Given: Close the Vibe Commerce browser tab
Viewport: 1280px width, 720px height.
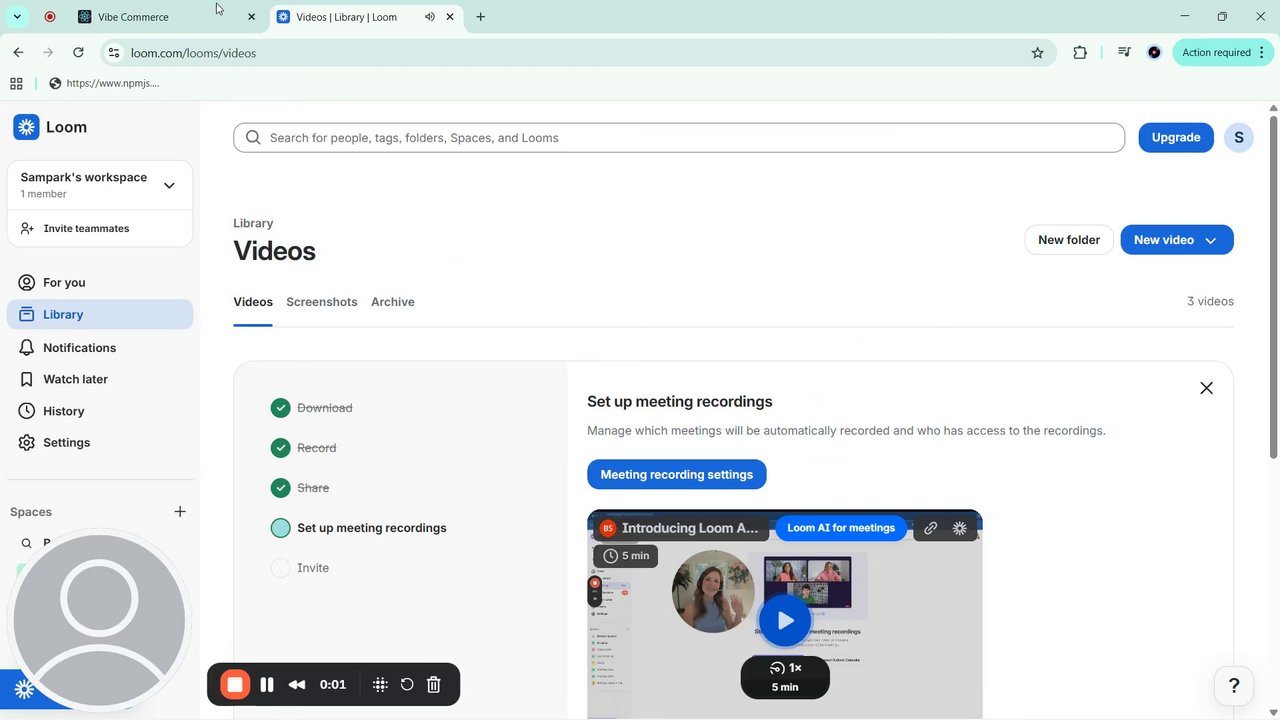Looking at the screenshot, I should coord(251,17).
